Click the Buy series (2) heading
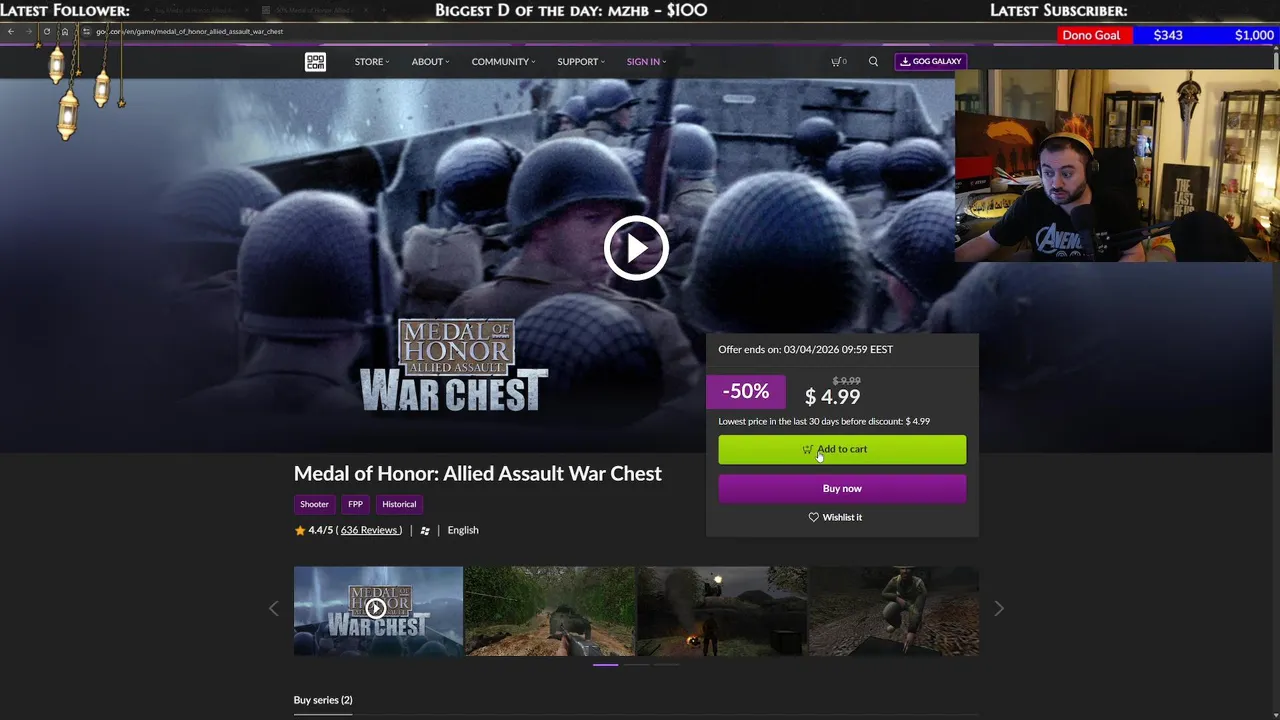 [323, 700]
